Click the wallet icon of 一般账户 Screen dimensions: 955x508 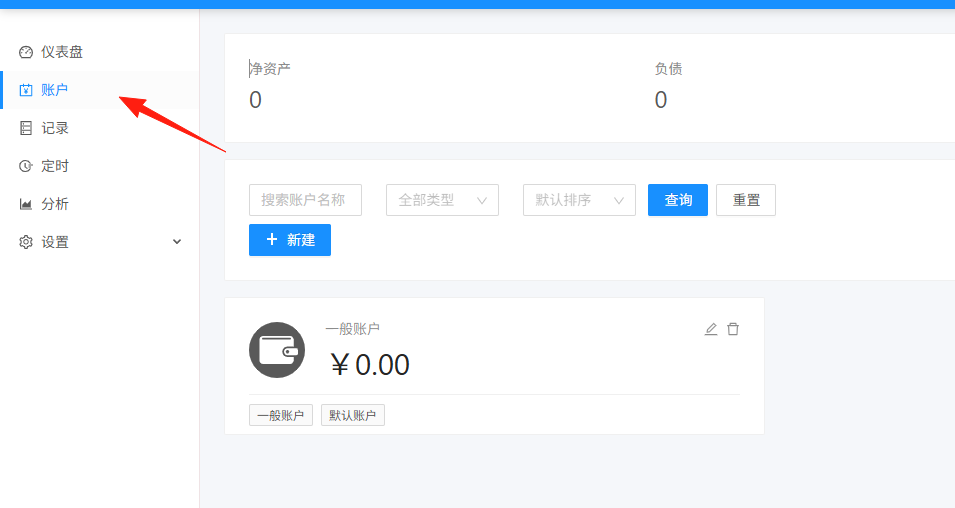[x=277, y=350]
